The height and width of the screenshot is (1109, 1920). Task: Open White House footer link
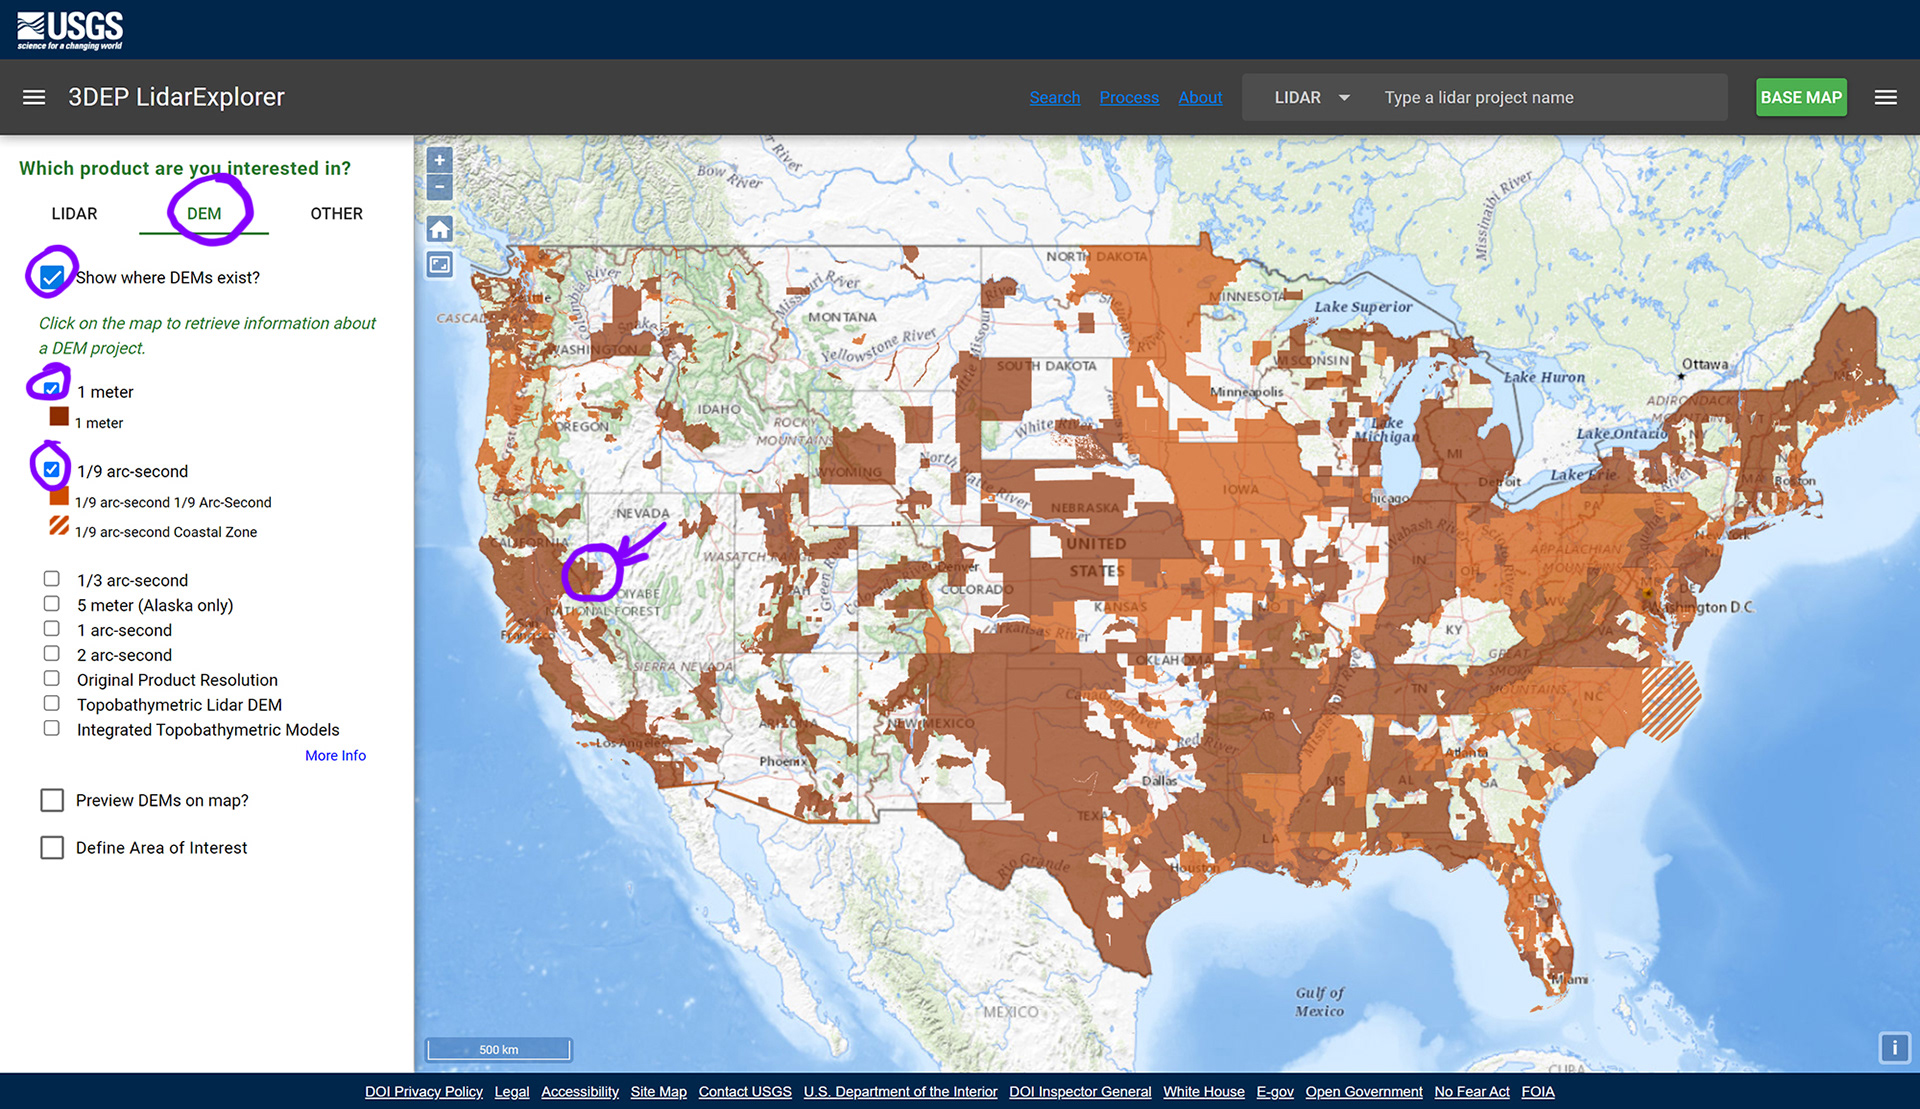1204,1092
